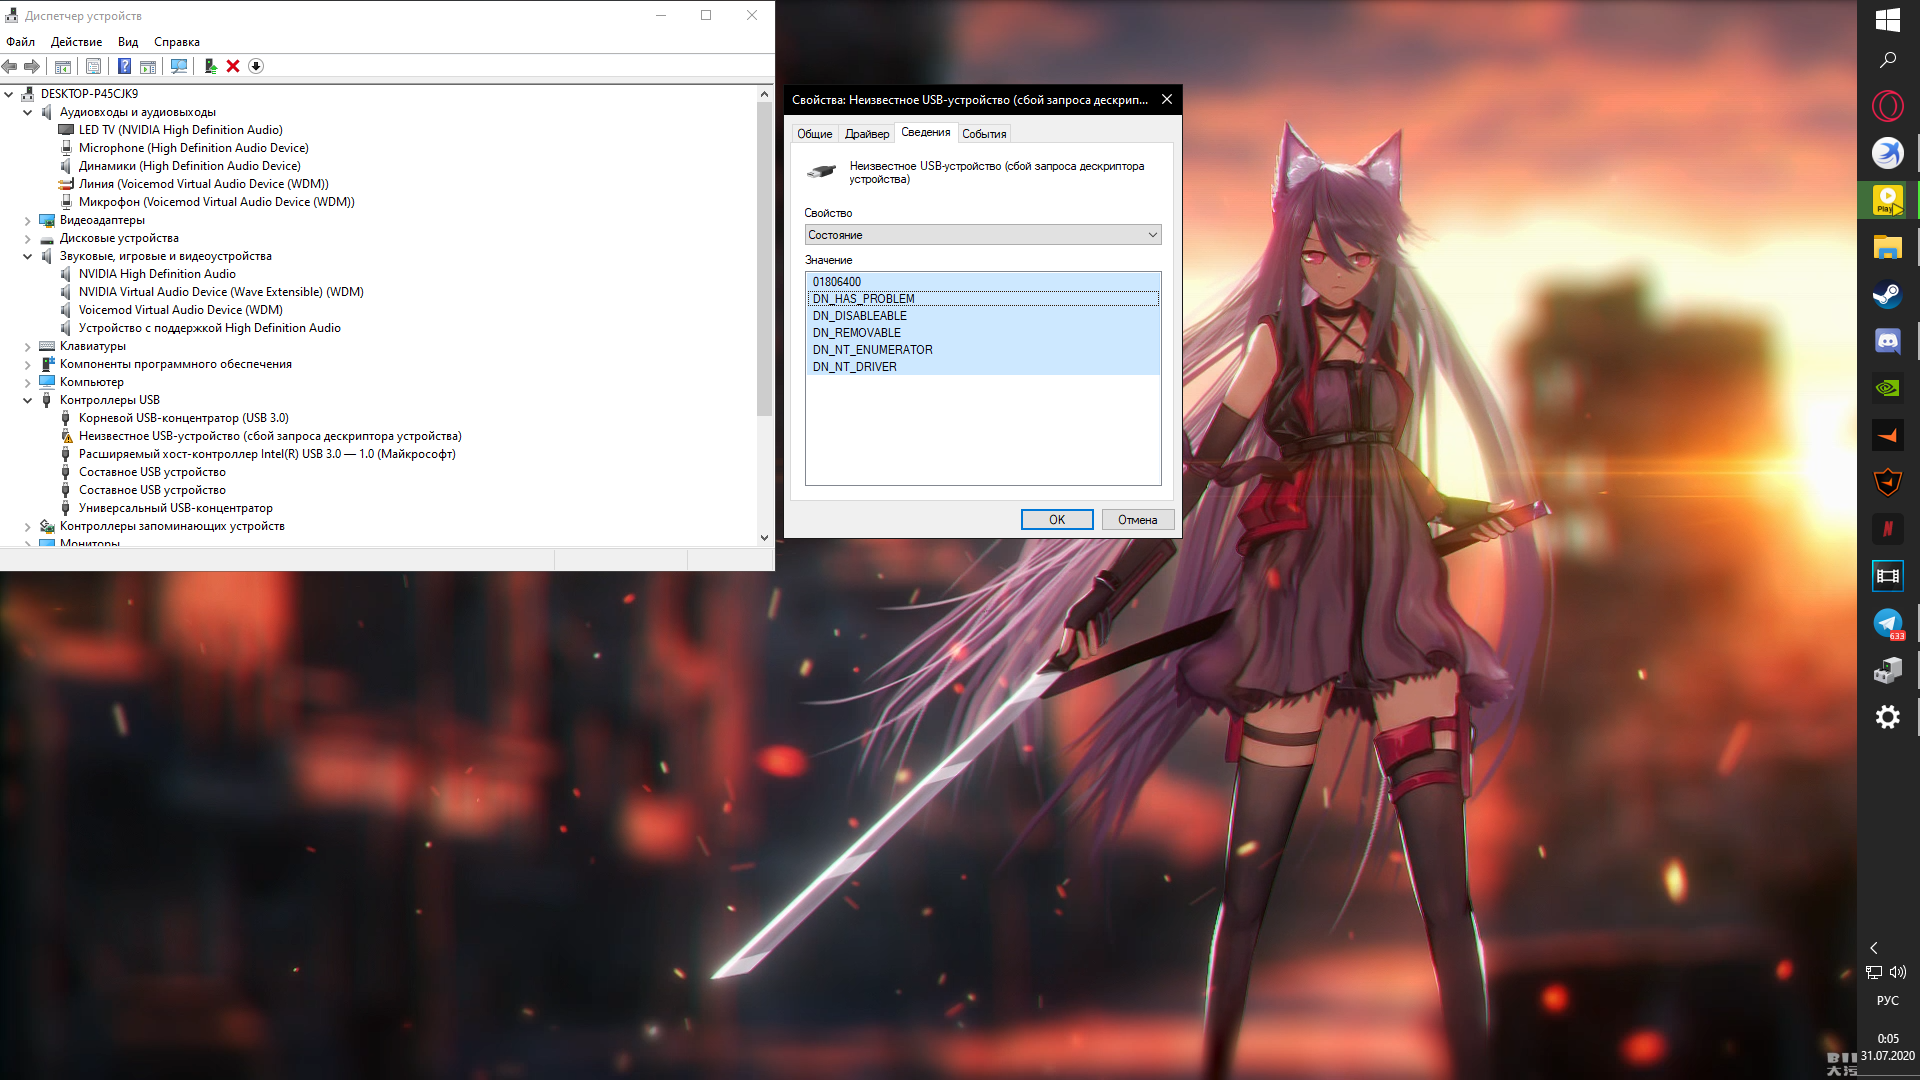Select DN_REMOVABLE value row
Image resolution: width=1920 pixels, height=1080 pixels.
[x=983, y=333]
